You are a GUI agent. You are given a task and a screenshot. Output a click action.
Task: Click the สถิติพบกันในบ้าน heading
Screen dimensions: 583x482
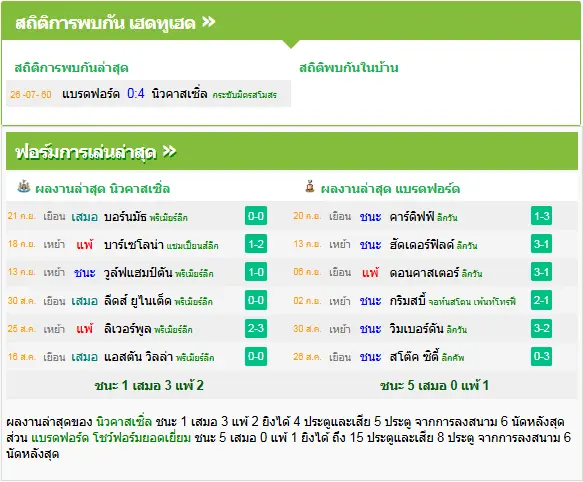pyautogui.click(x=349, y=68)
